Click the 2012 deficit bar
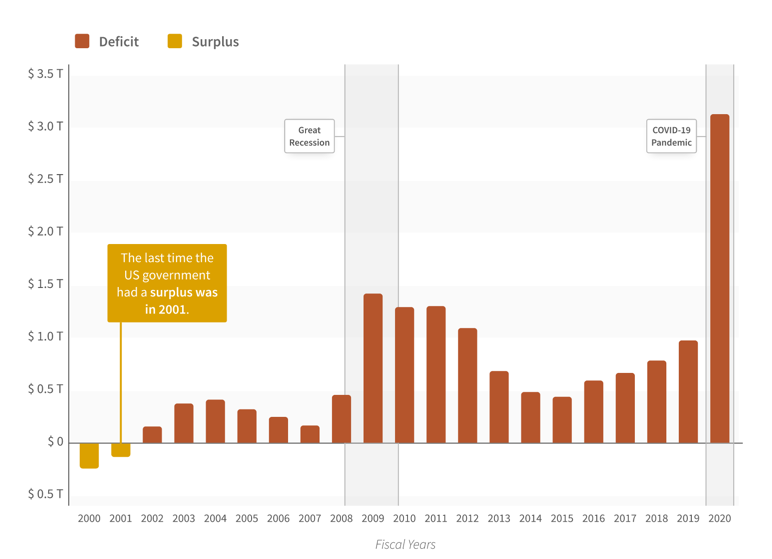The image size is (772, 559). (x=467, y=385)
